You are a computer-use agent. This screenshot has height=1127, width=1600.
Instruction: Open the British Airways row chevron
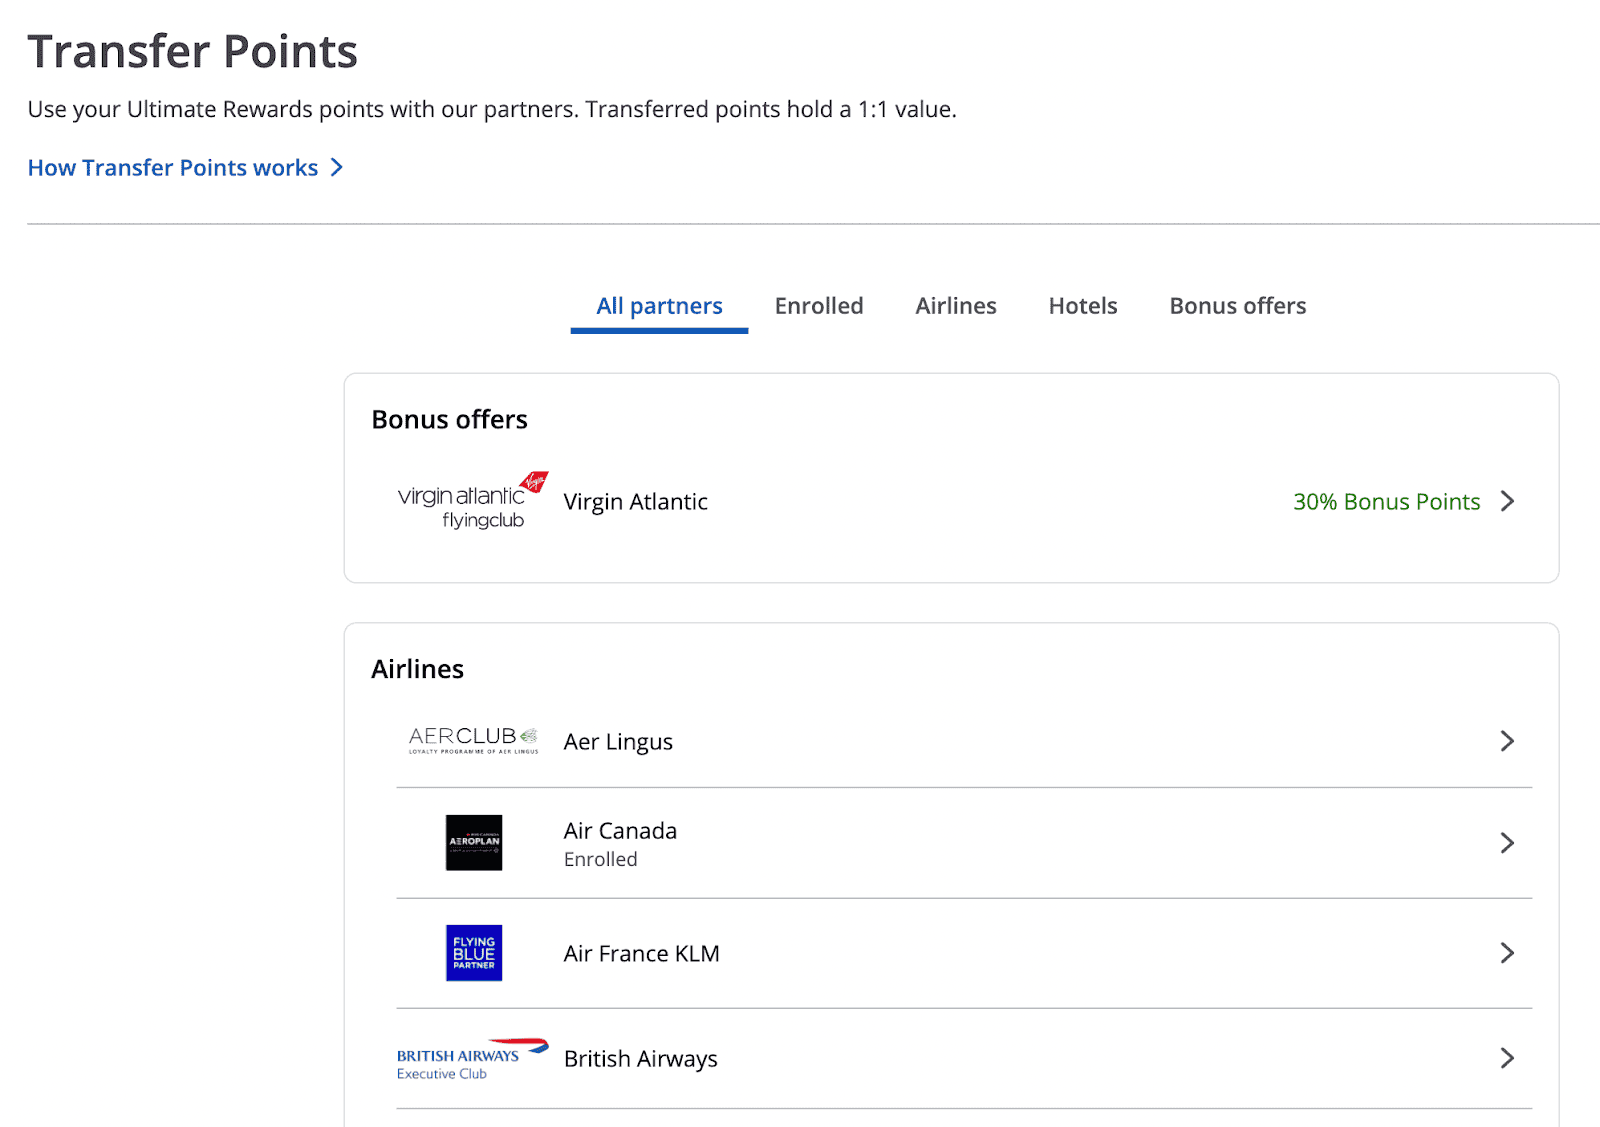[x=1507, y=1058]
